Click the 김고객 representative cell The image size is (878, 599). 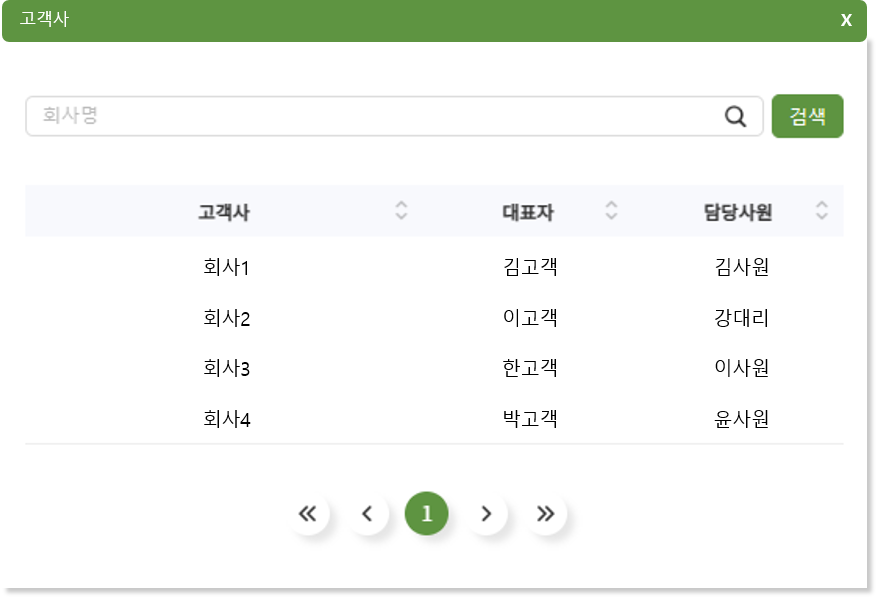tap(530, 267)
